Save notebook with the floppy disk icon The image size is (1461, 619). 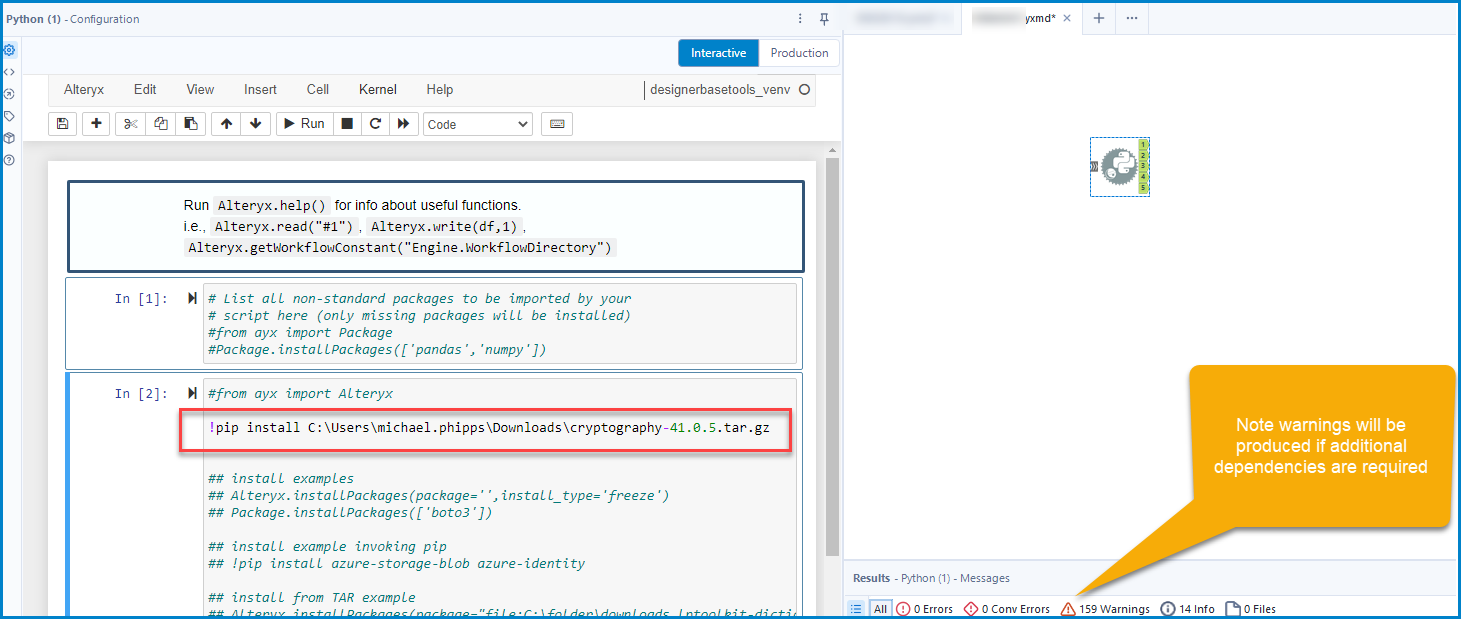[62, 124]
